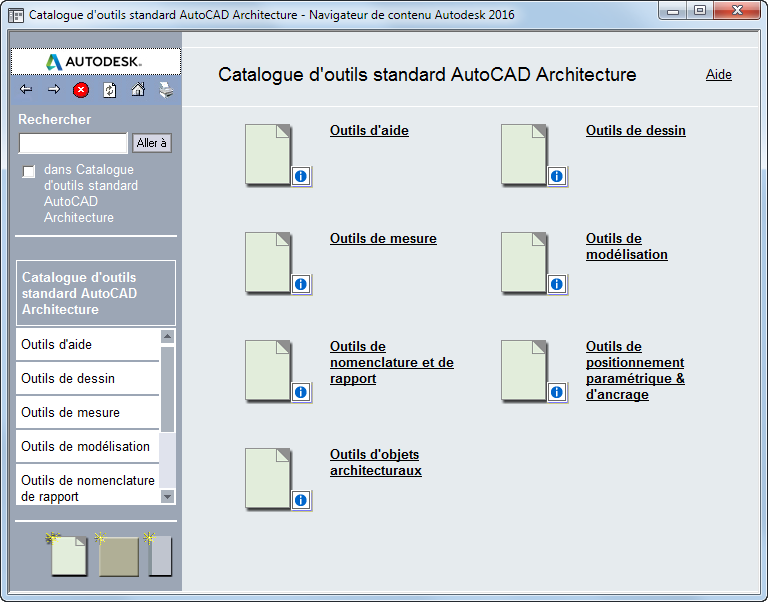Select Outils de modélisation in sidebar list

point(87,446)
